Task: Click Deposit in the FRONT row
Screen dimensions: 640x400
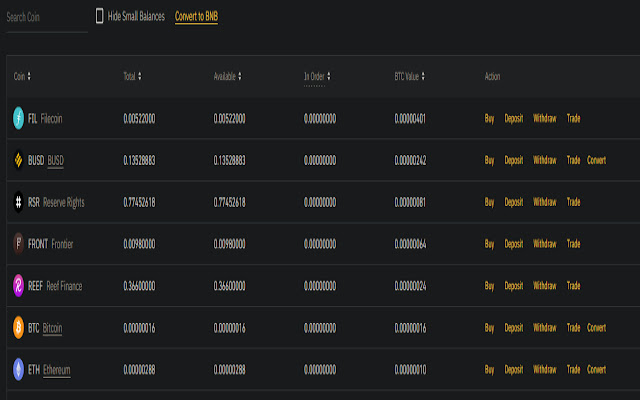Action: point(513,244)
